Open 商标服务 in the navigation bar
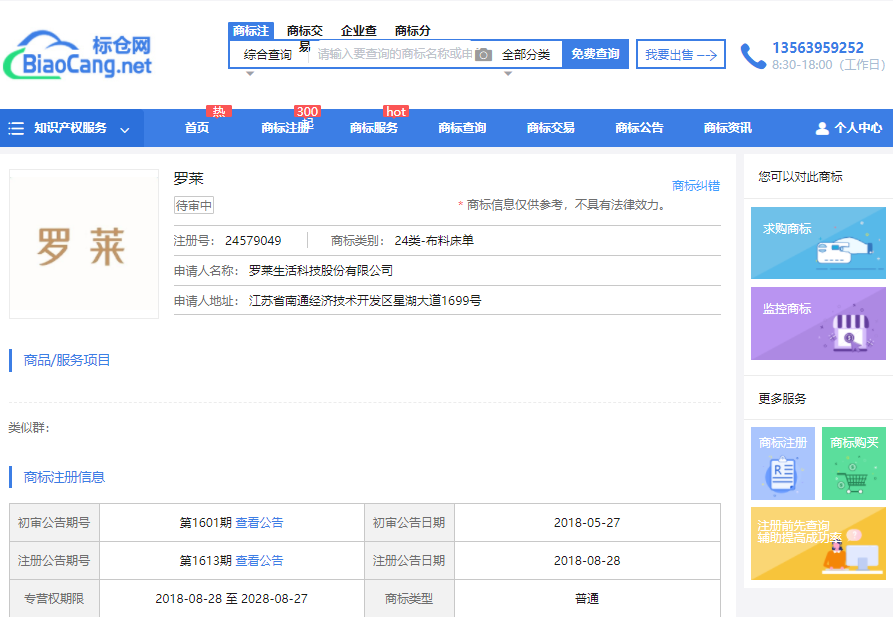 pos(374,128)
